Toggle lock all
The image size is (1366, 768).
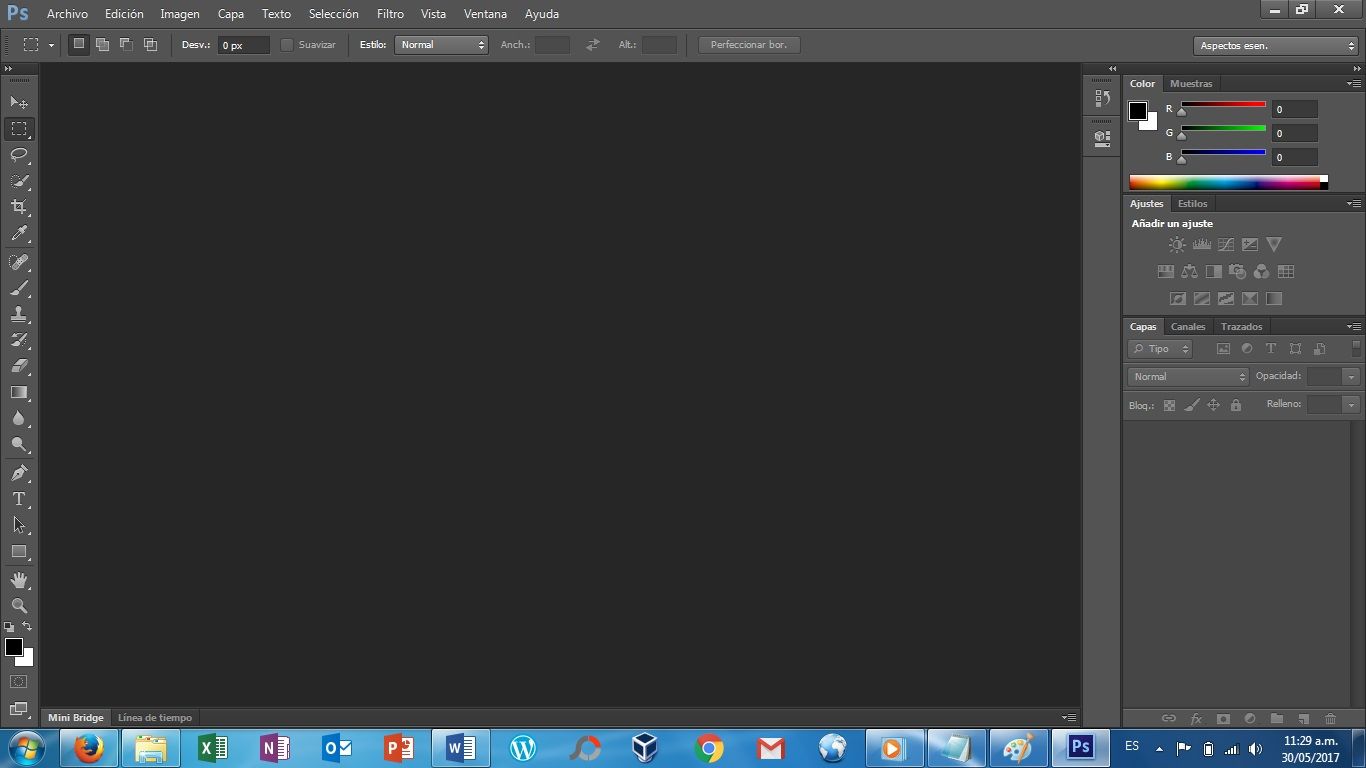pos(1235,405)
